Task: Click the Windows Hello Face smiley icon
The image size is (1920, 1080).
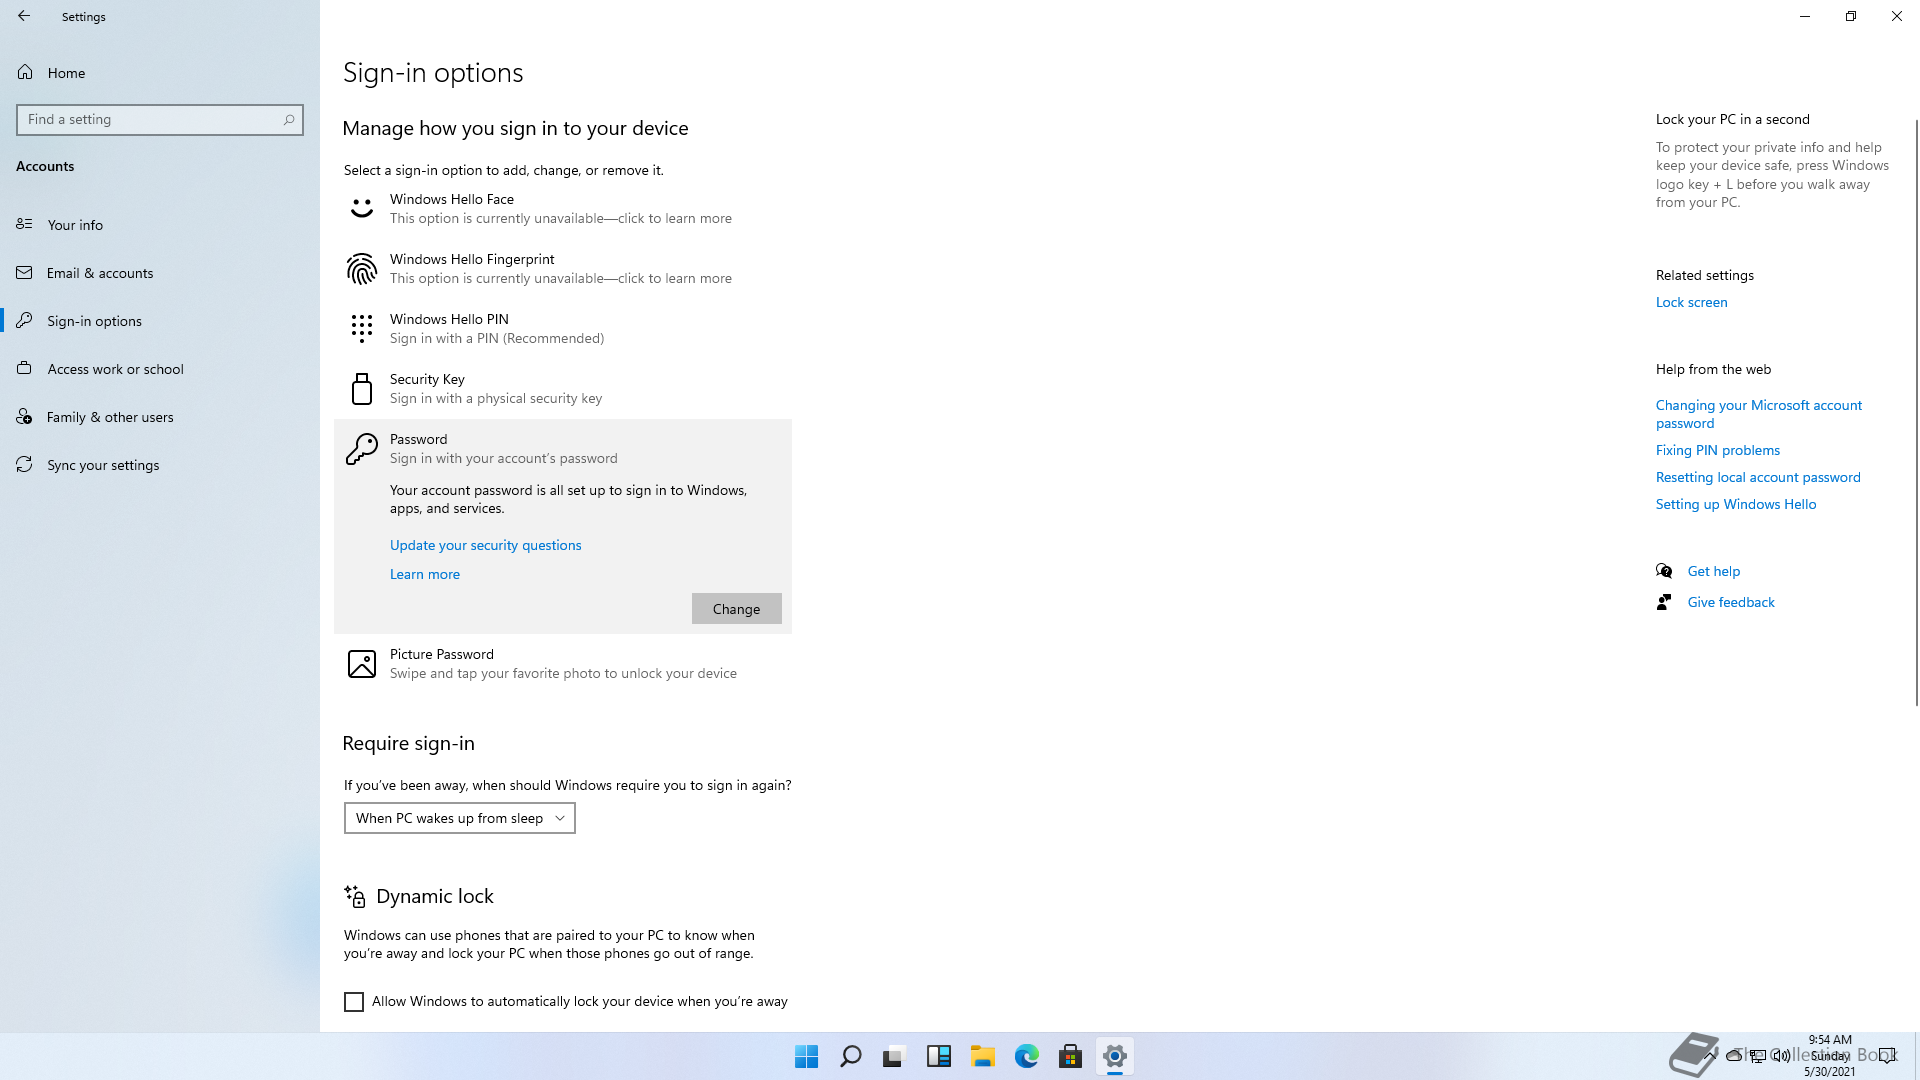Action: (361, 208)
